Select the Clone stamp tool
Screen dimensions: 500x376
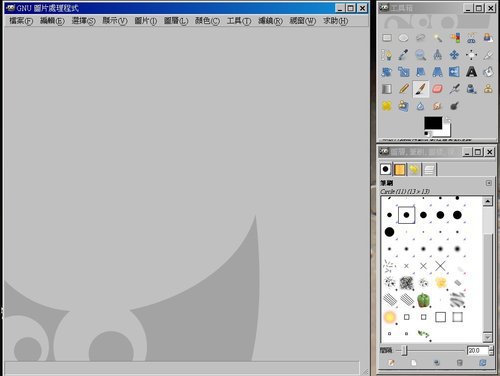pos(488,89)
